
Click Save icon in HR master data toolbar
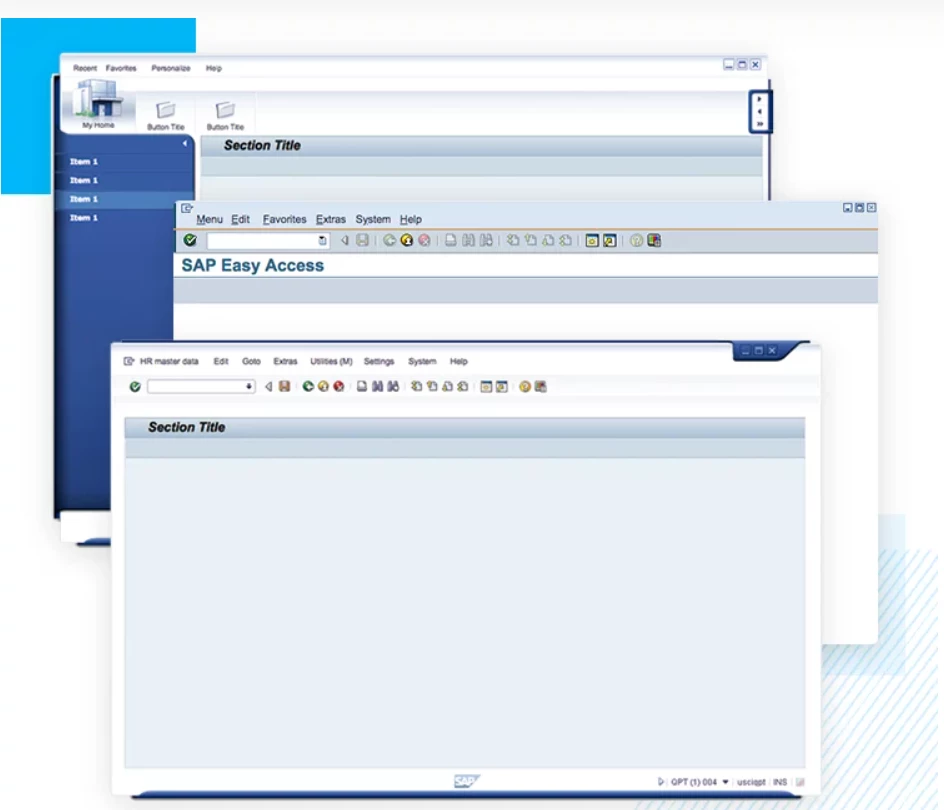coord(284,387)
